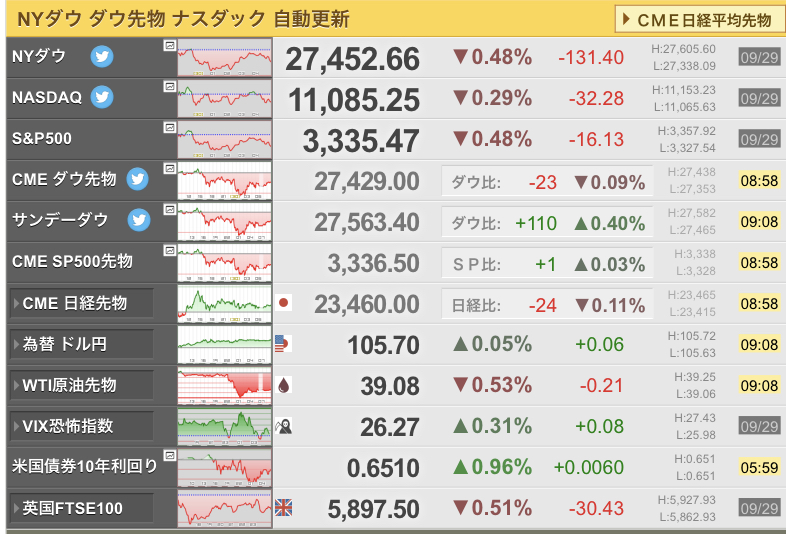786x534 pixels.
Task: Expand the CME 日経先物 item
Action: coord(81,303)
